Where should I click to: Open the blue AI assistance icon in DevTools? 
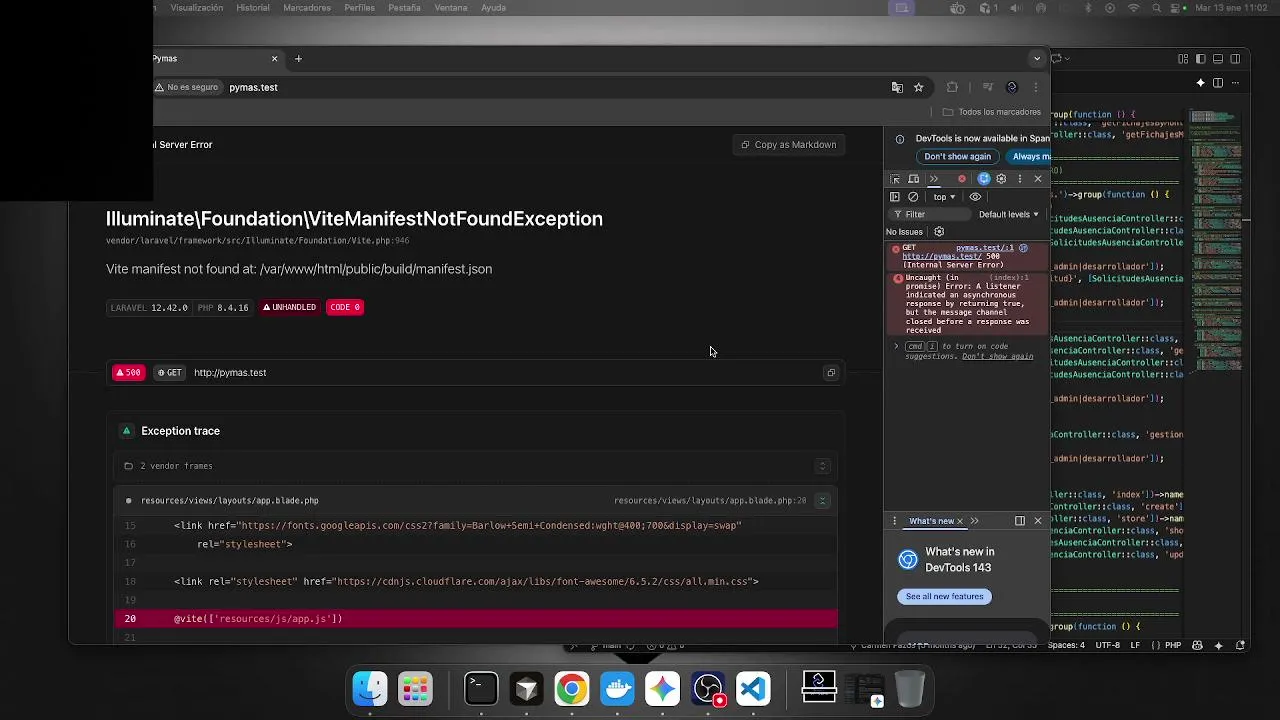pyautogui.click(x=984, y=179)
